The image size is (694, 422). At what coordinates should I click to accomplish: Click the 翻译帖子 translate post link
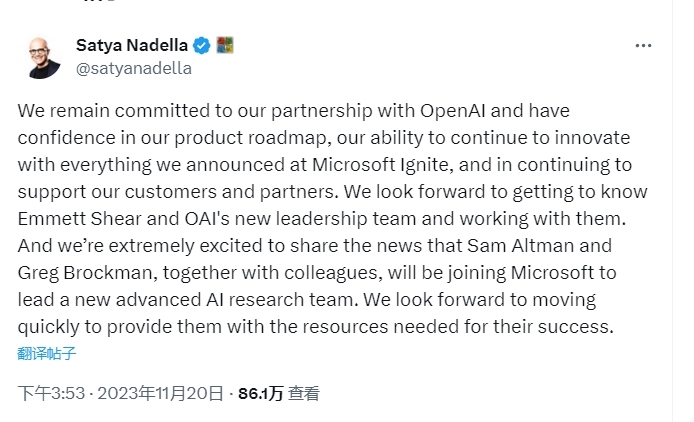click(47, 352)
